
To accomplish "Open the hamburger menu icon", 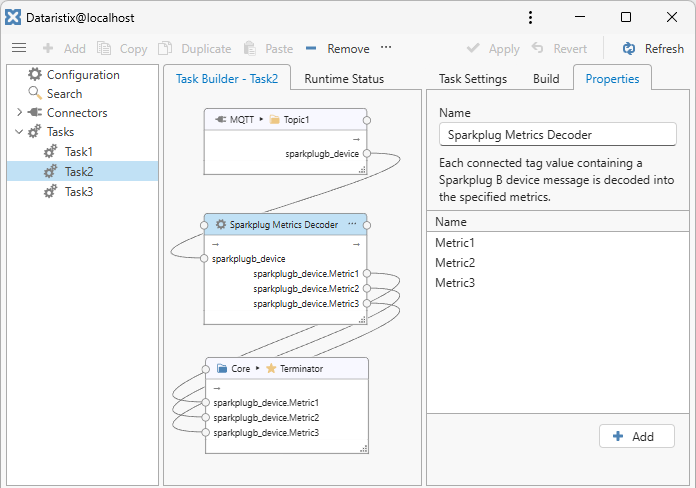I will click(18, 48).
